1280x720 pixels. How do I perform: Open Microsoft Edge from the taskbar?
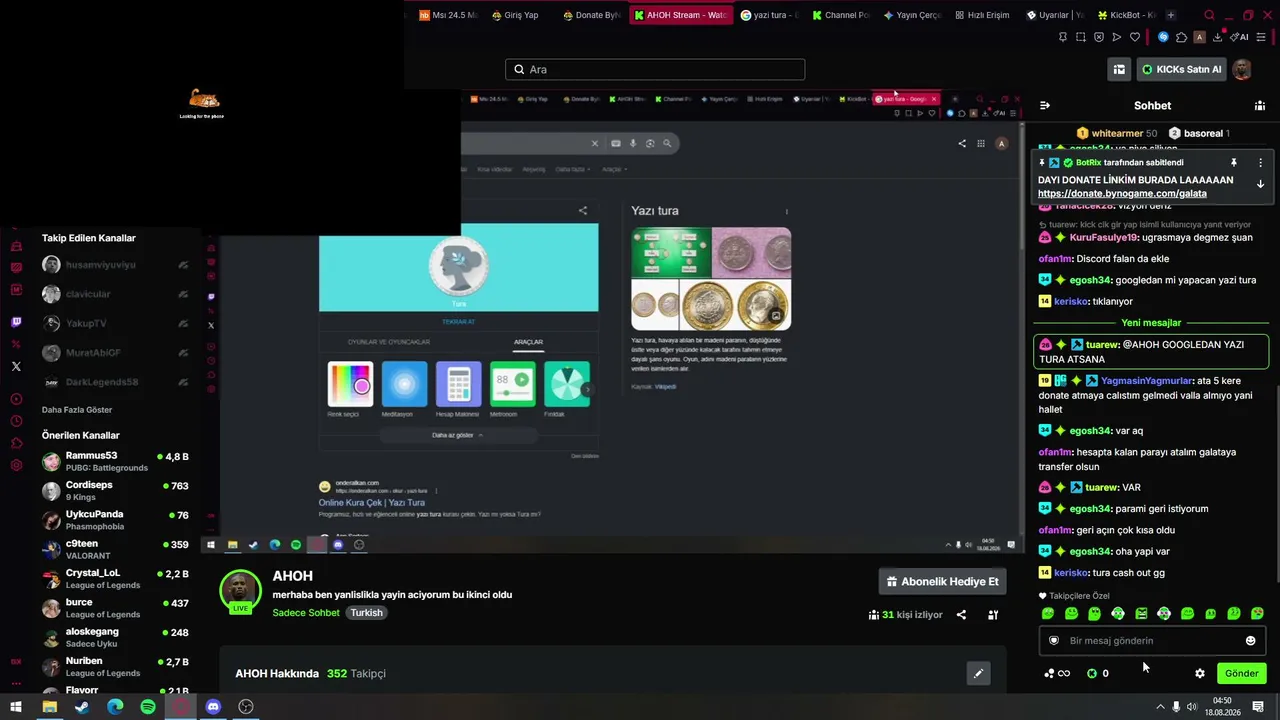pyautogui.click(x=115, y=707)
